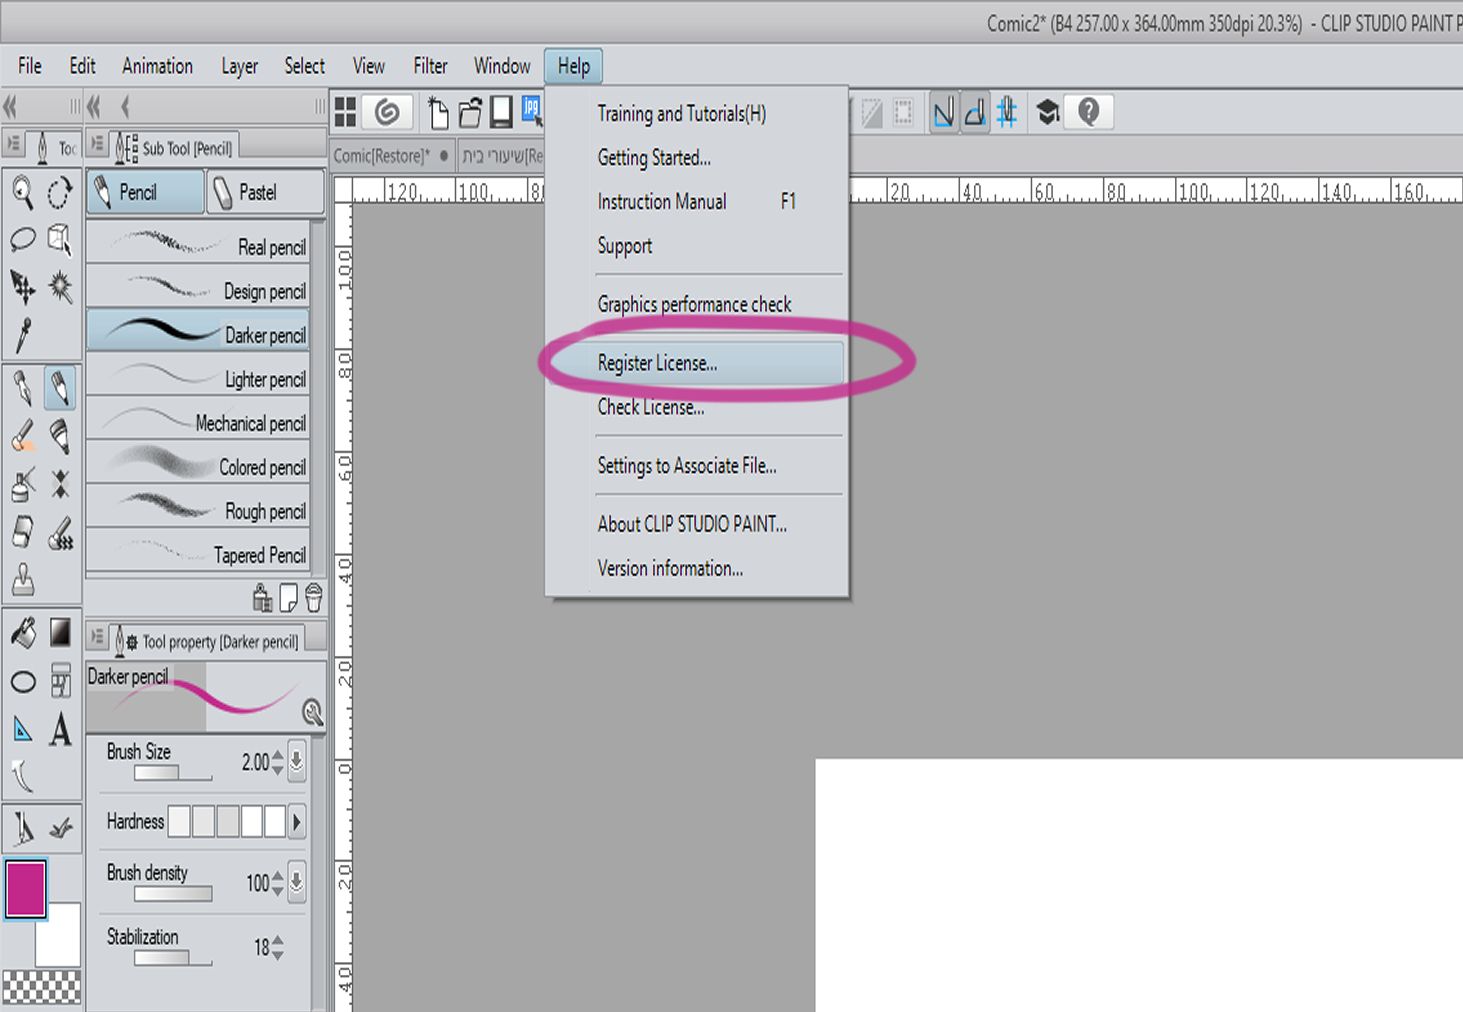
Task: Select the transparent color checkerboard
Action: point(41,987)
